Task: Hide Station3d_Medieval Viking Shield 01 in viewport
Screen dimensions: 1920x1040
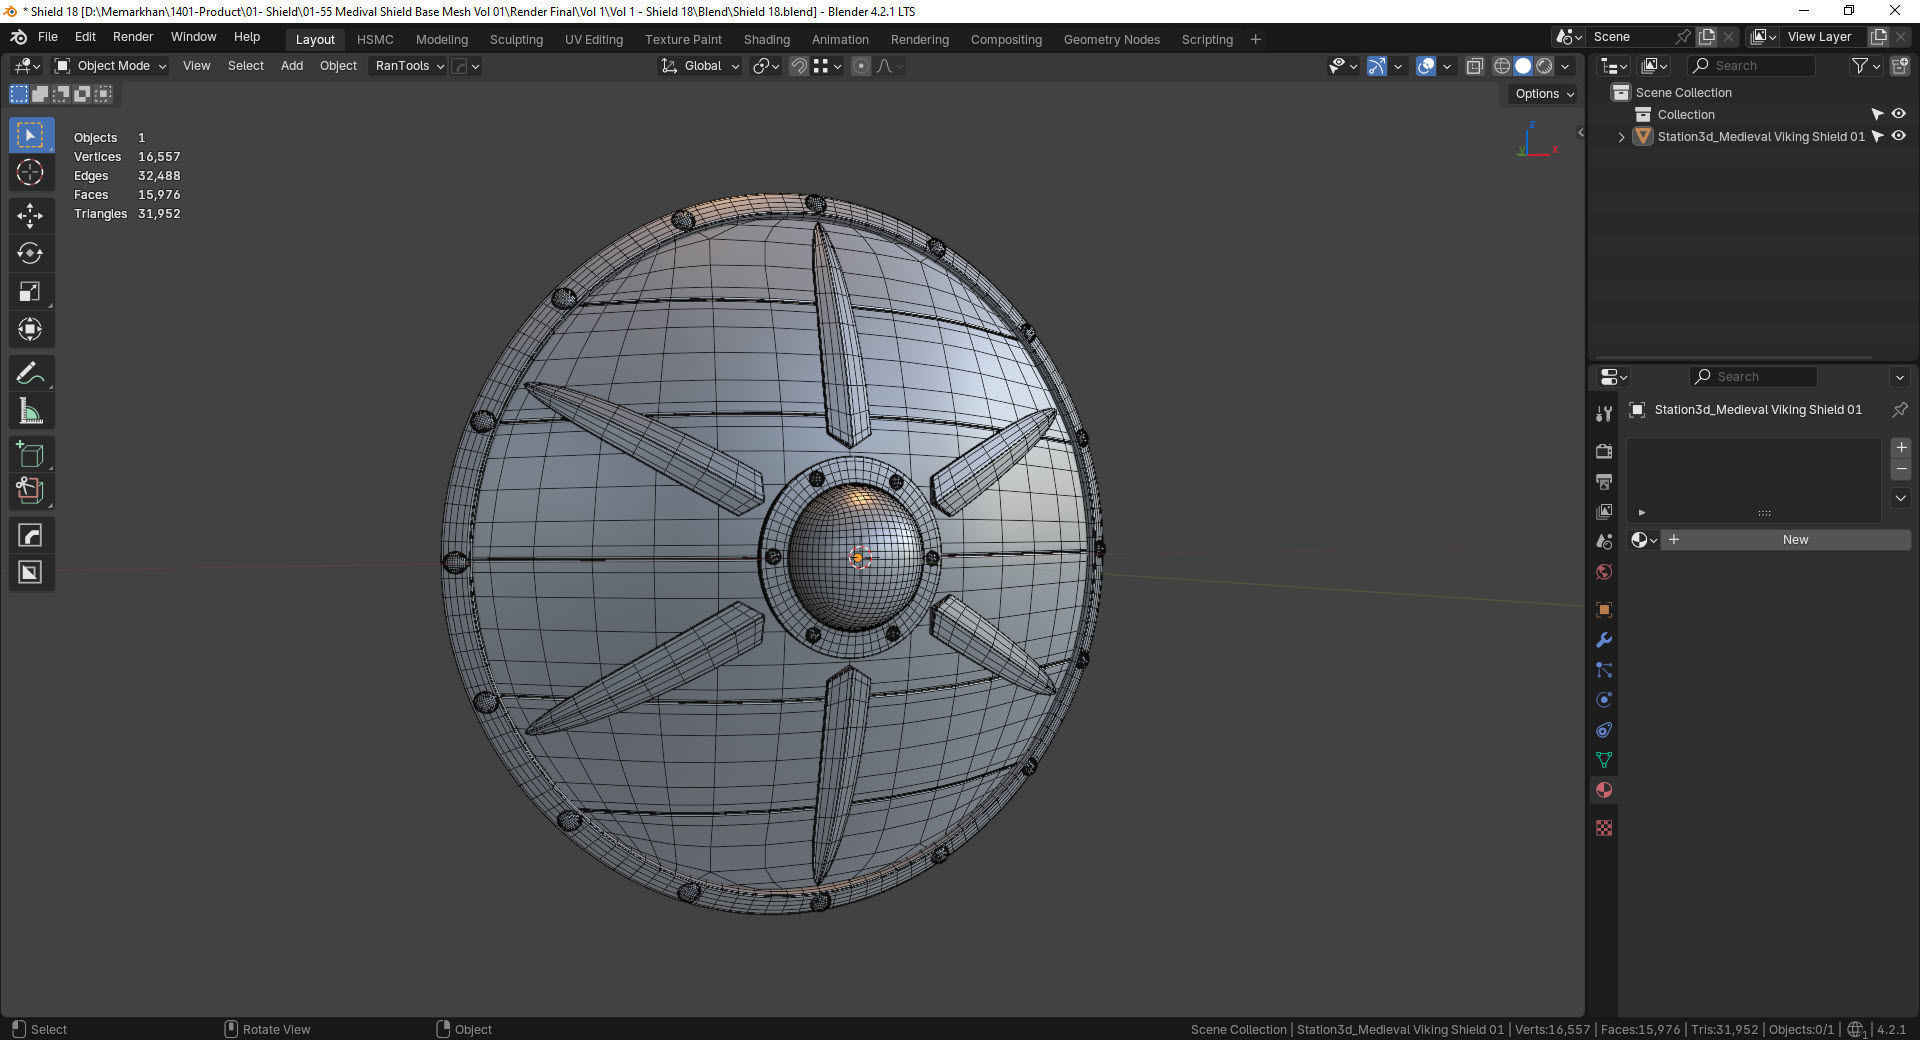Action: point(1898,136)
